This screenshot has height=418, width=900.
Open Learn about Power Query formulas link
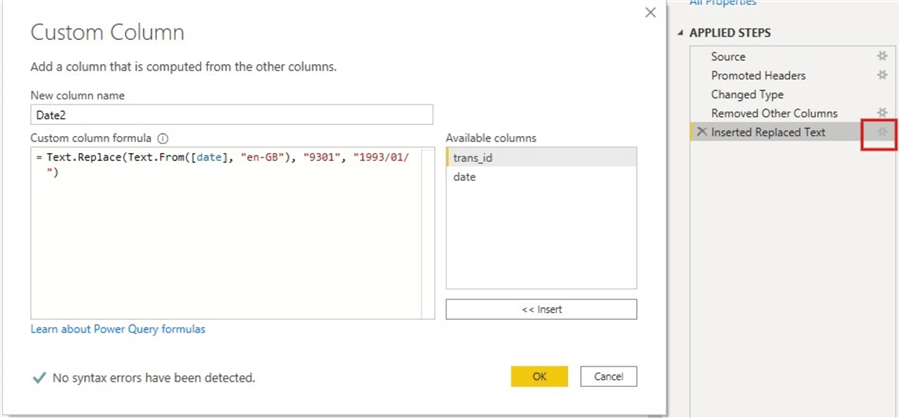click(x=118, y=329)
